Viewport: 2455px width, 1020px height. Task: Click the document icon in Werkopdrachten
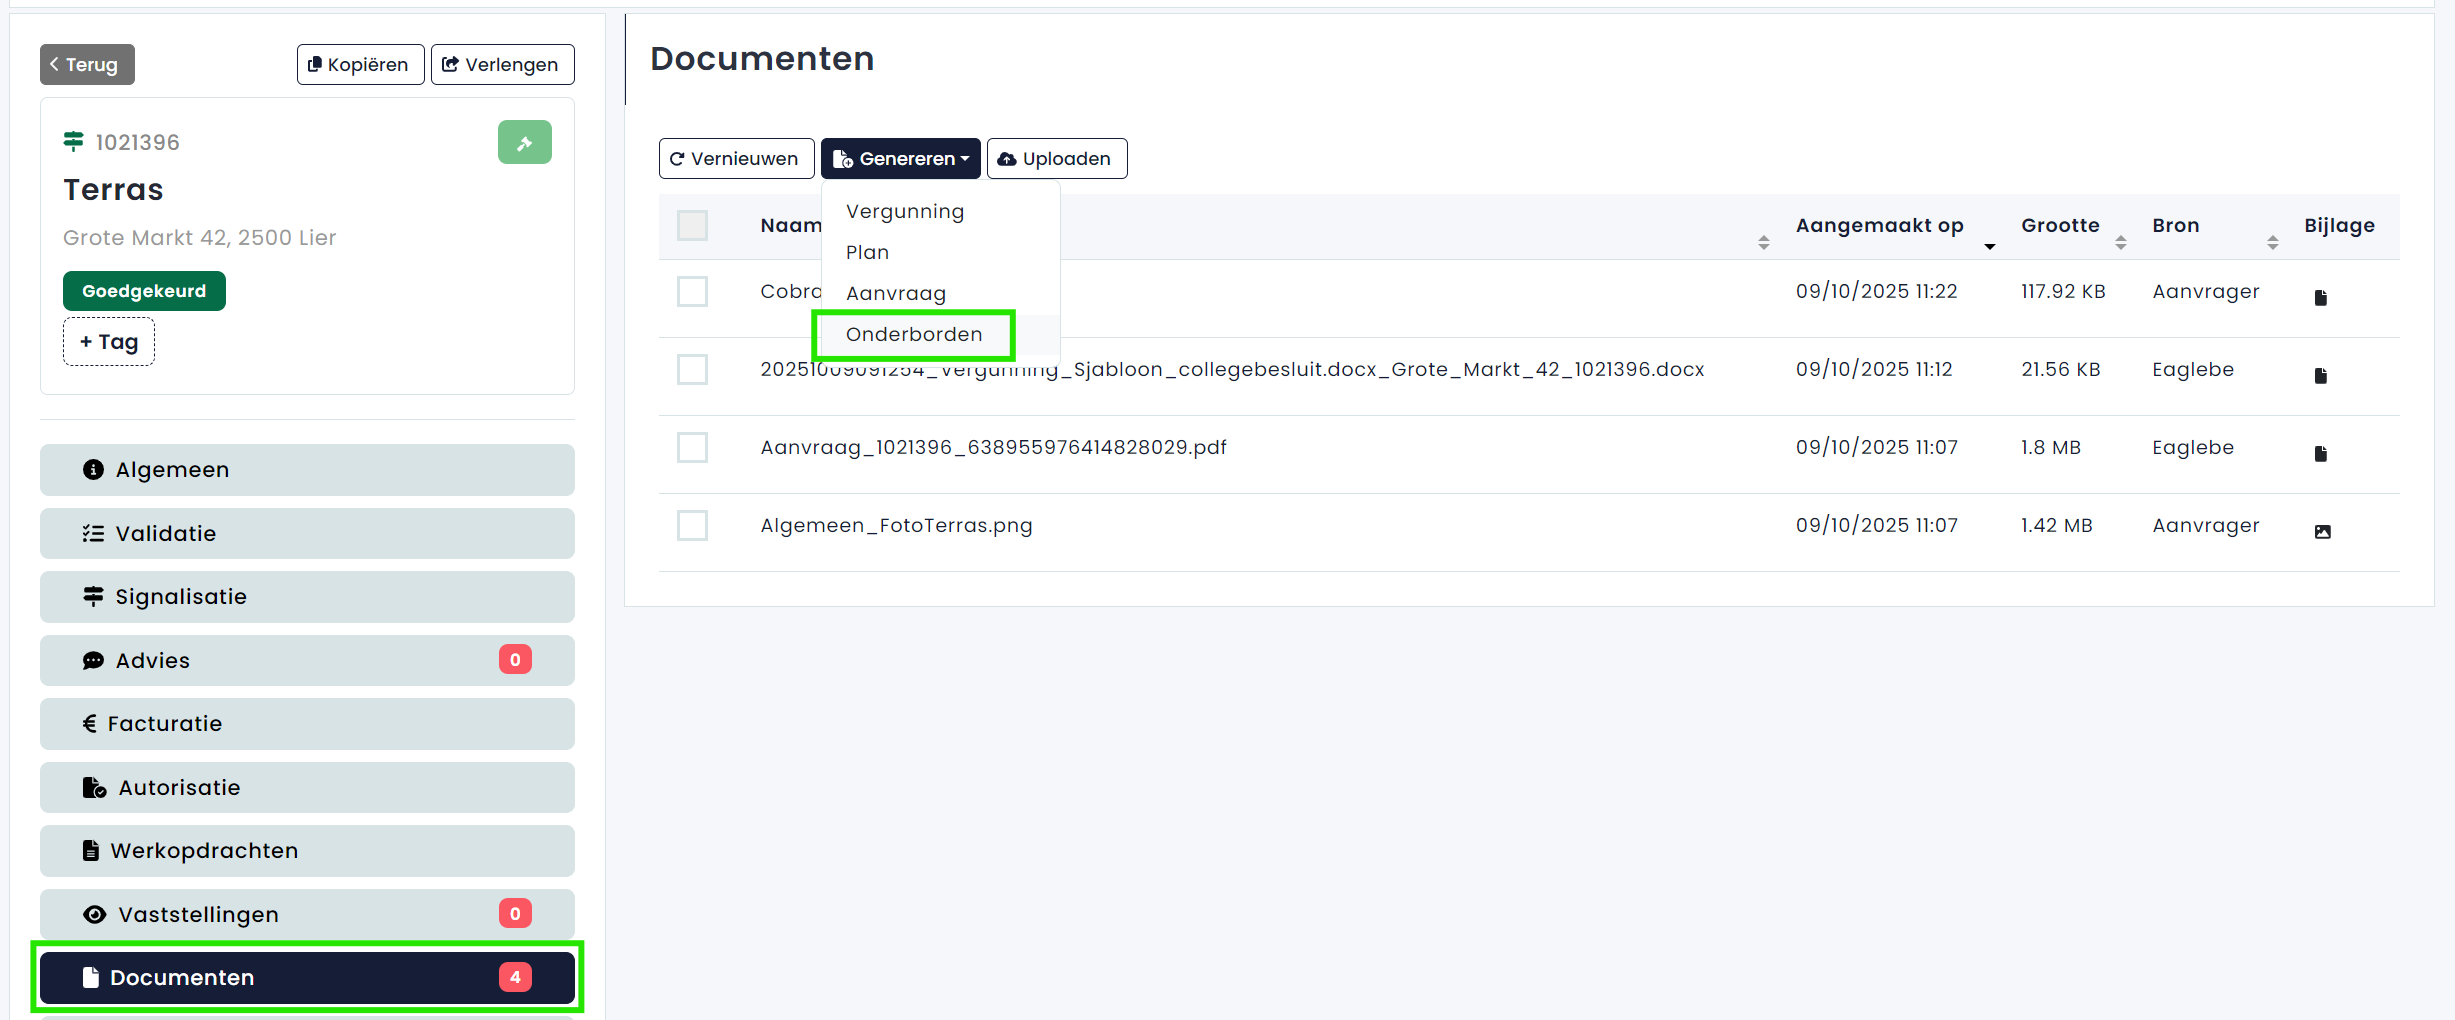pyautogui.click(x=91, y=851)
